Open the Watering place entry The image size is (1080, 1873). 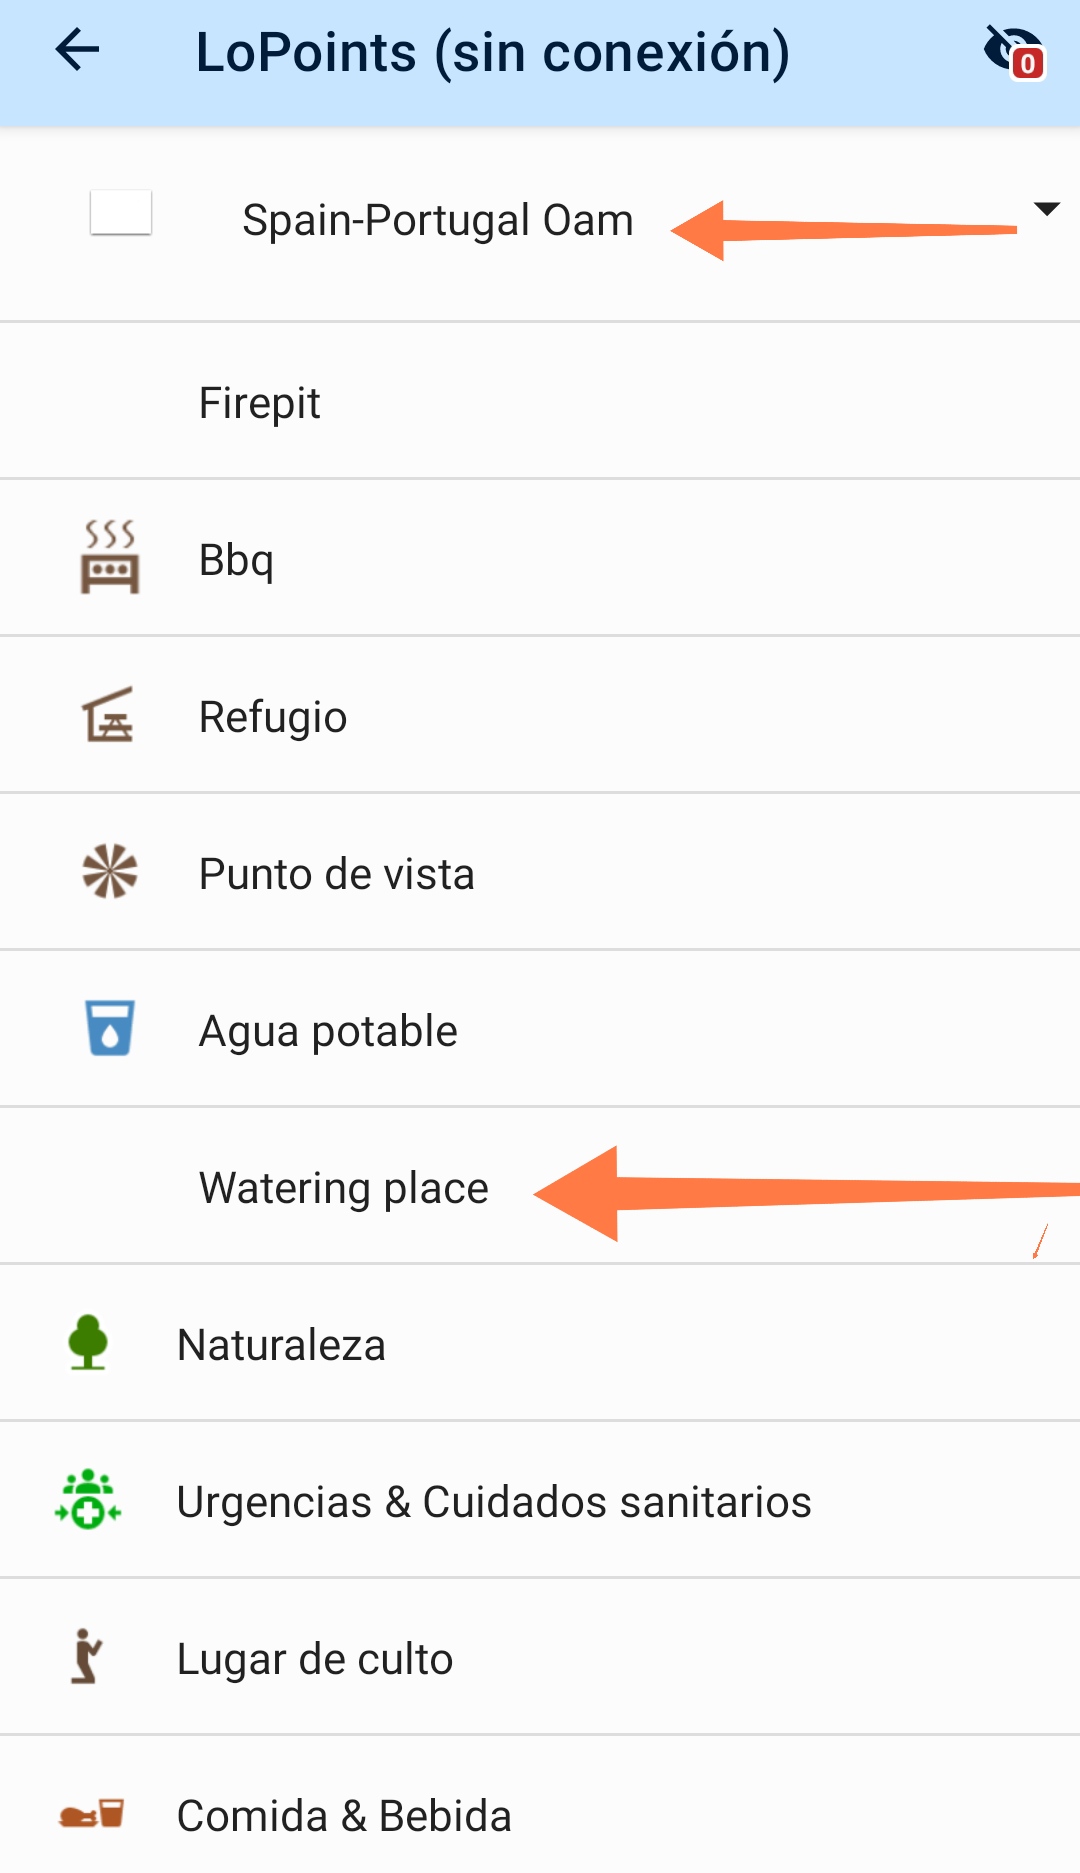pos(343,1188)
